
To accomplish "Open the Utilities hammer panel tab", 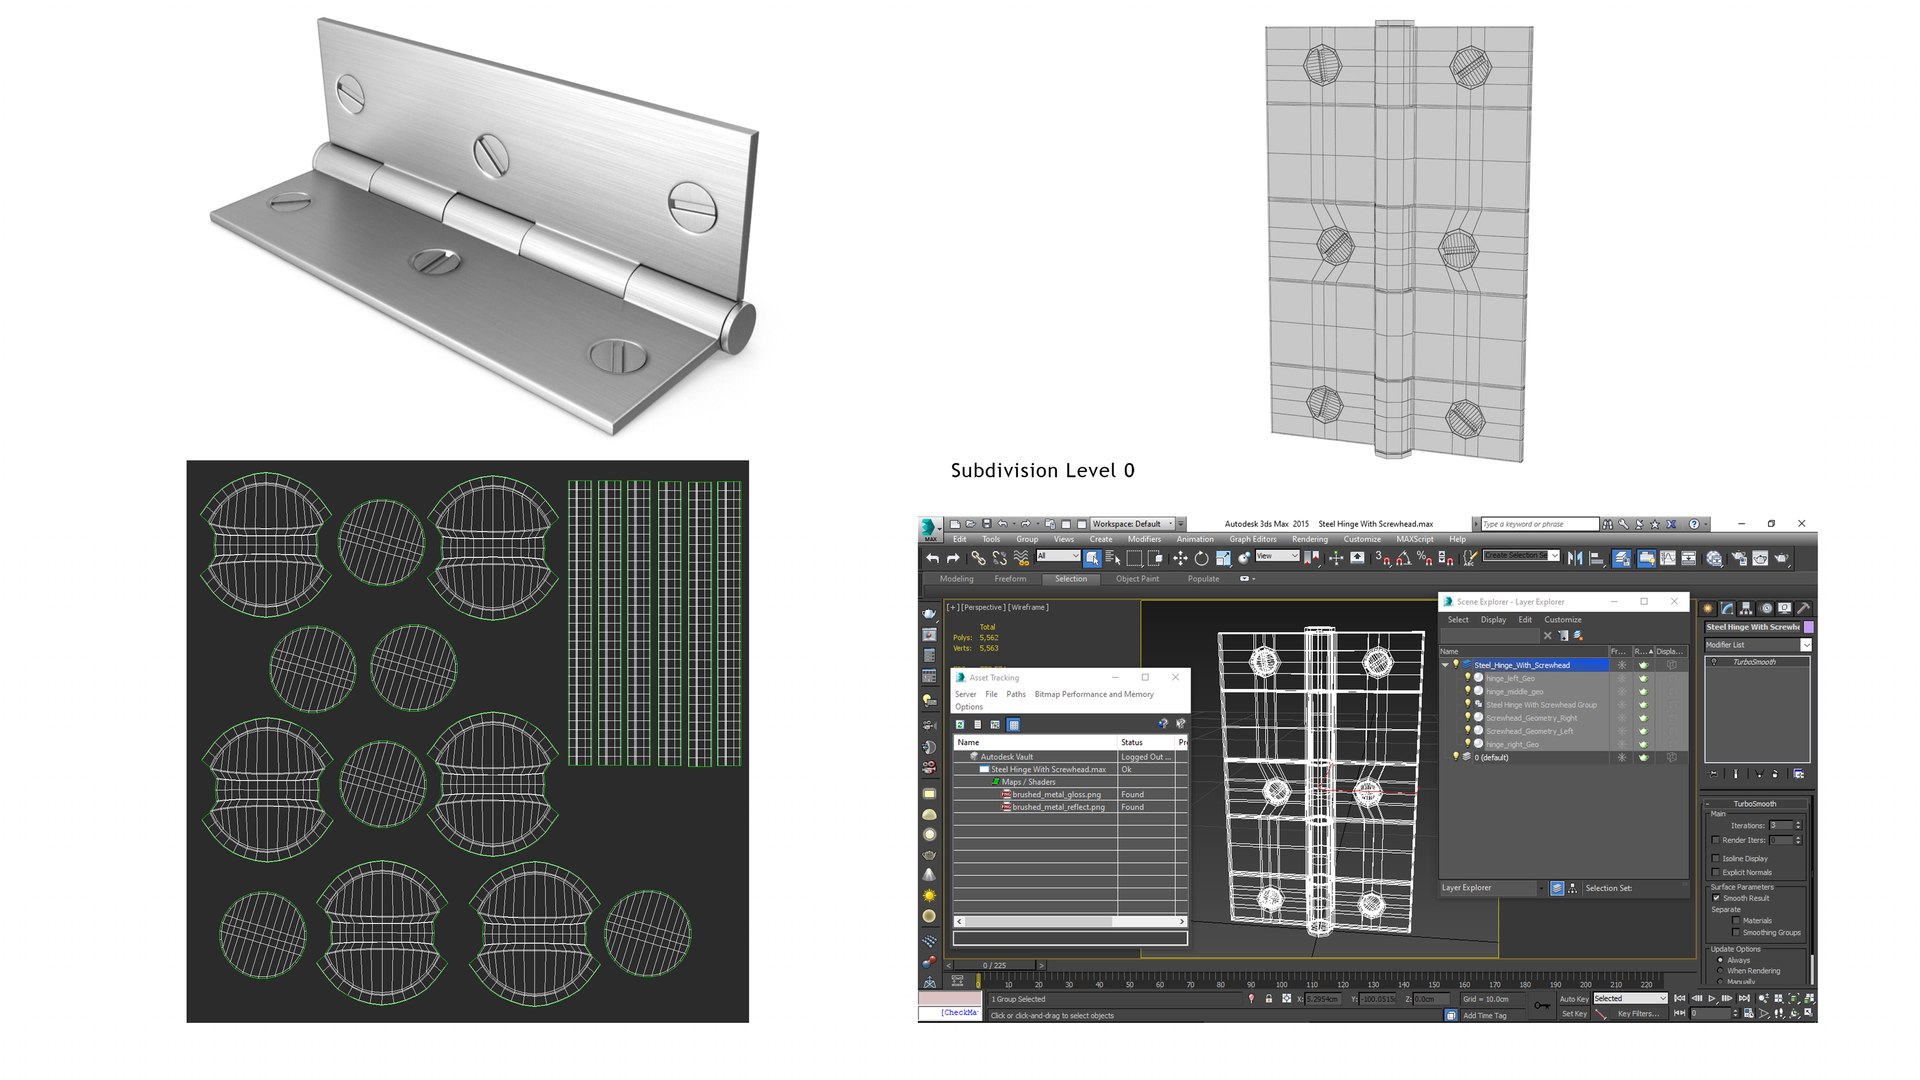I will [x=1803, y=608].
